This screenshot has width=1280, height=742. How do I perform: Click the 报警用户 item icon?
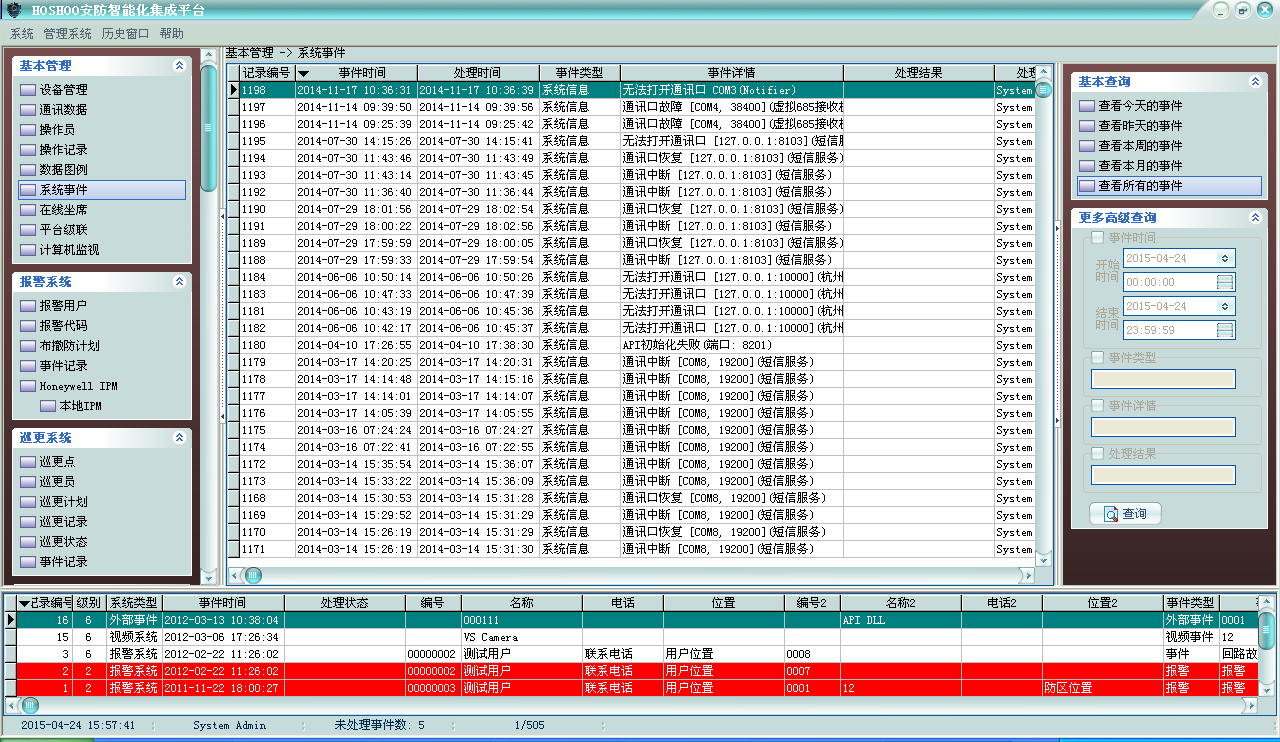click(x=27, y=306)
